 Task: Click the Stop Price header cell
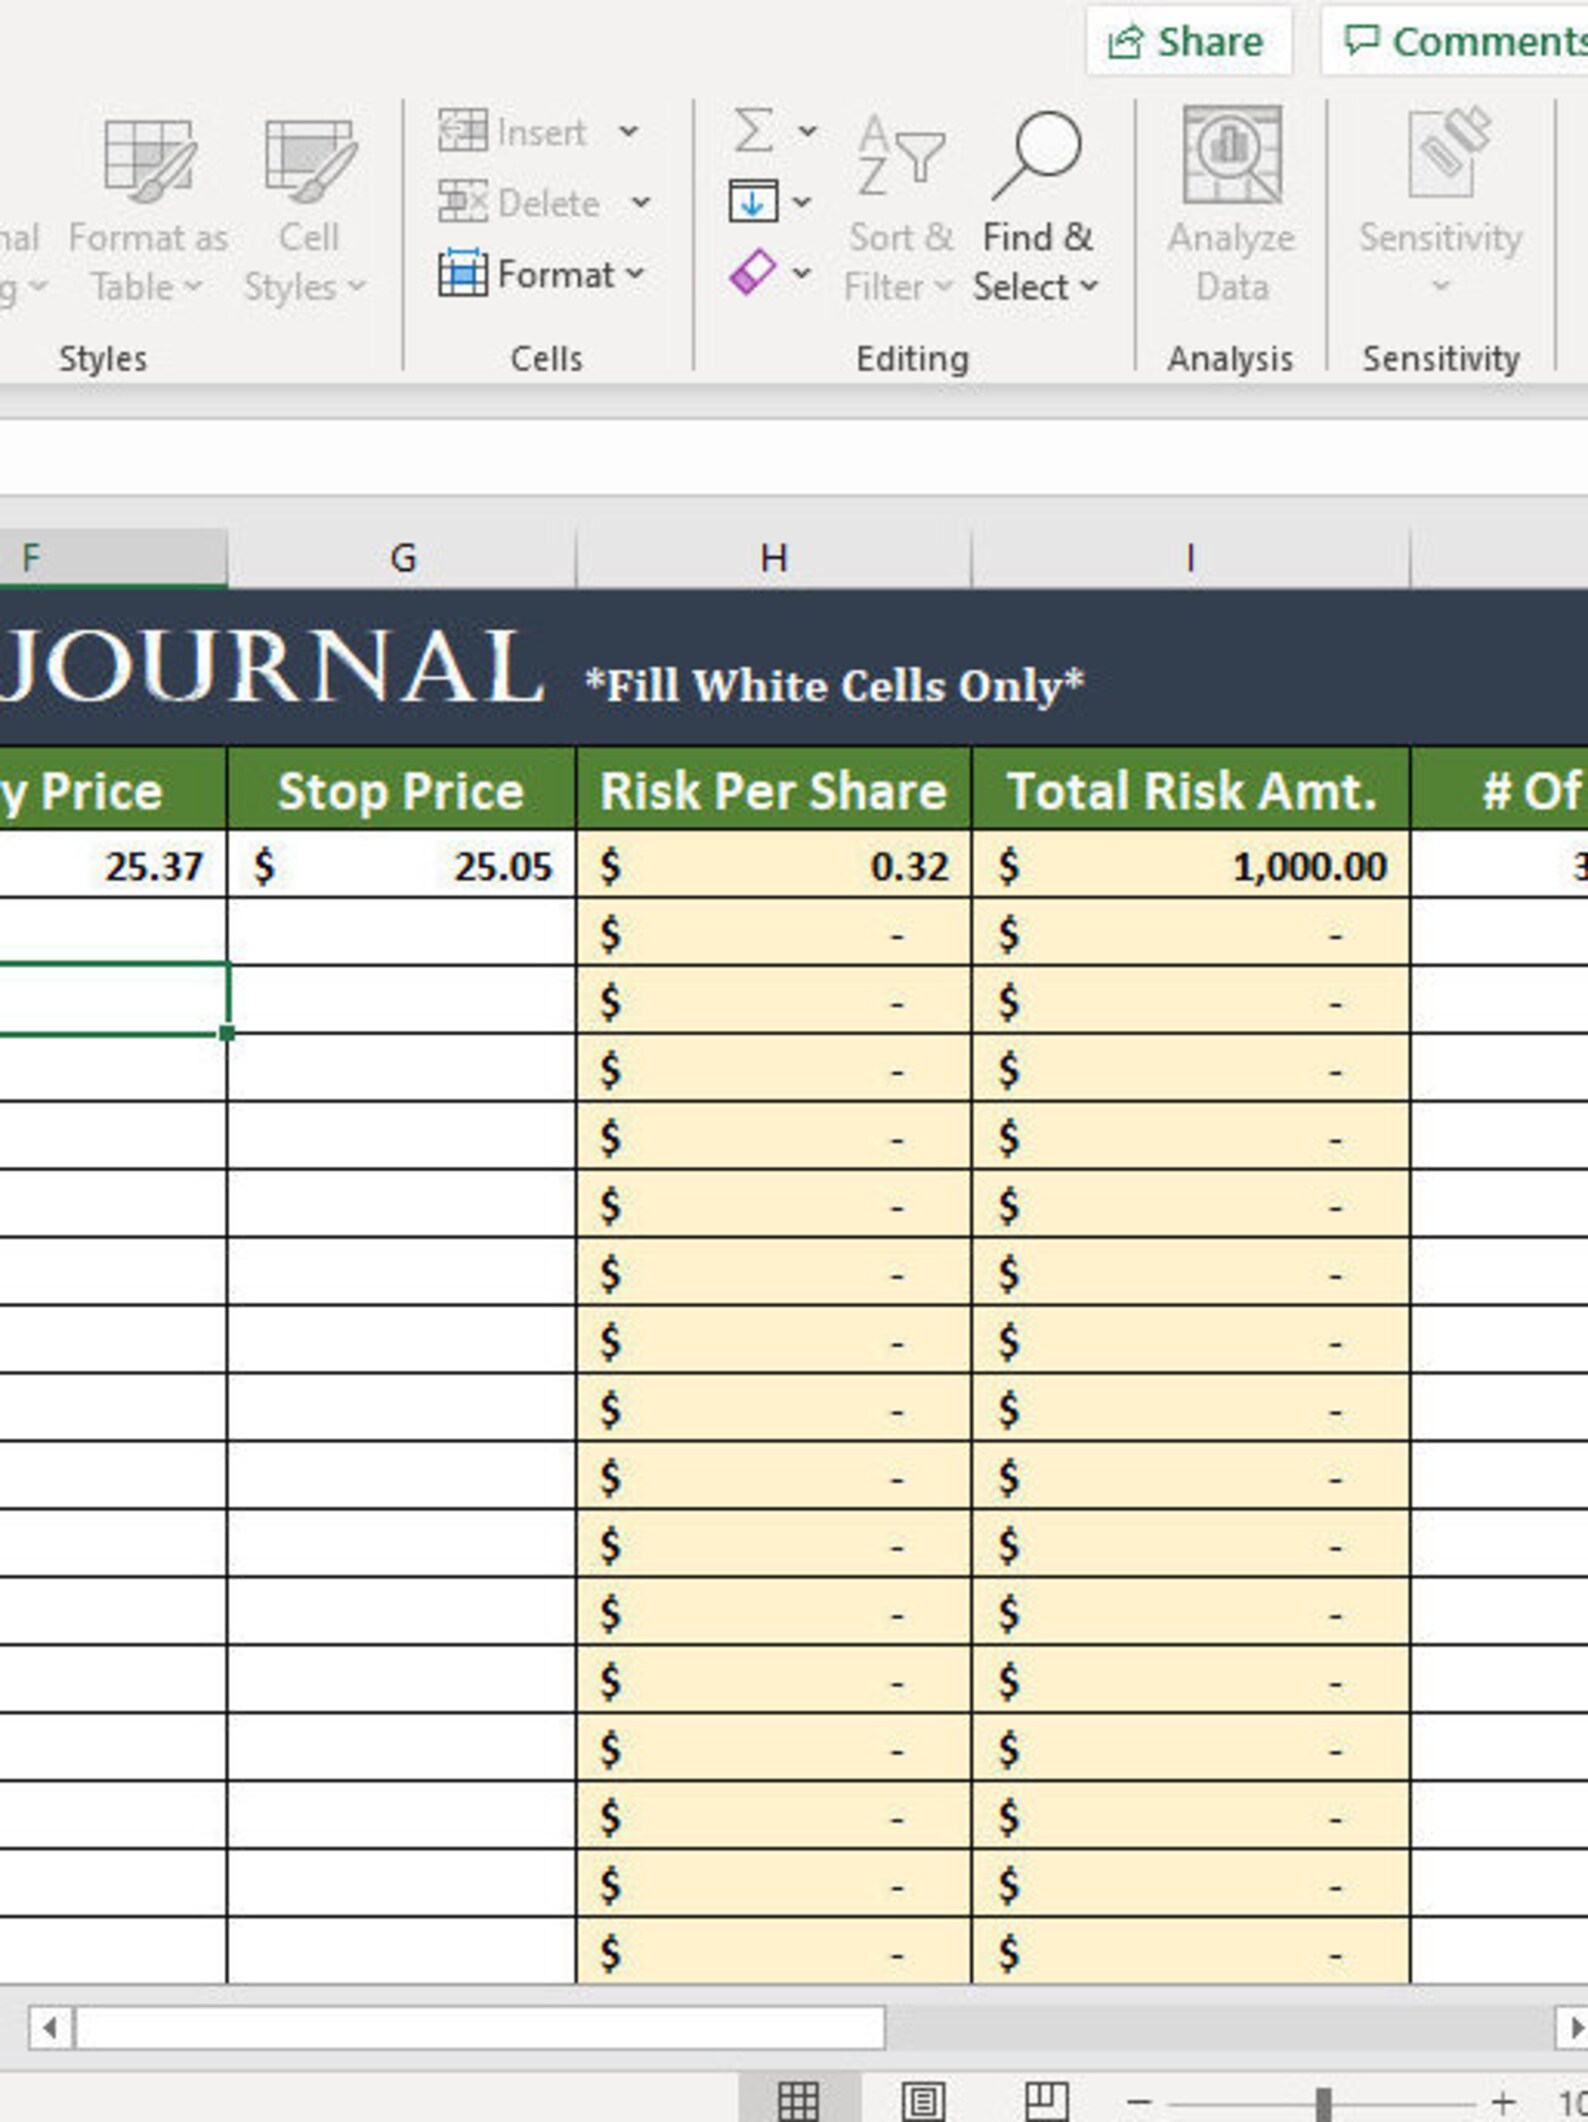[401, 790]
